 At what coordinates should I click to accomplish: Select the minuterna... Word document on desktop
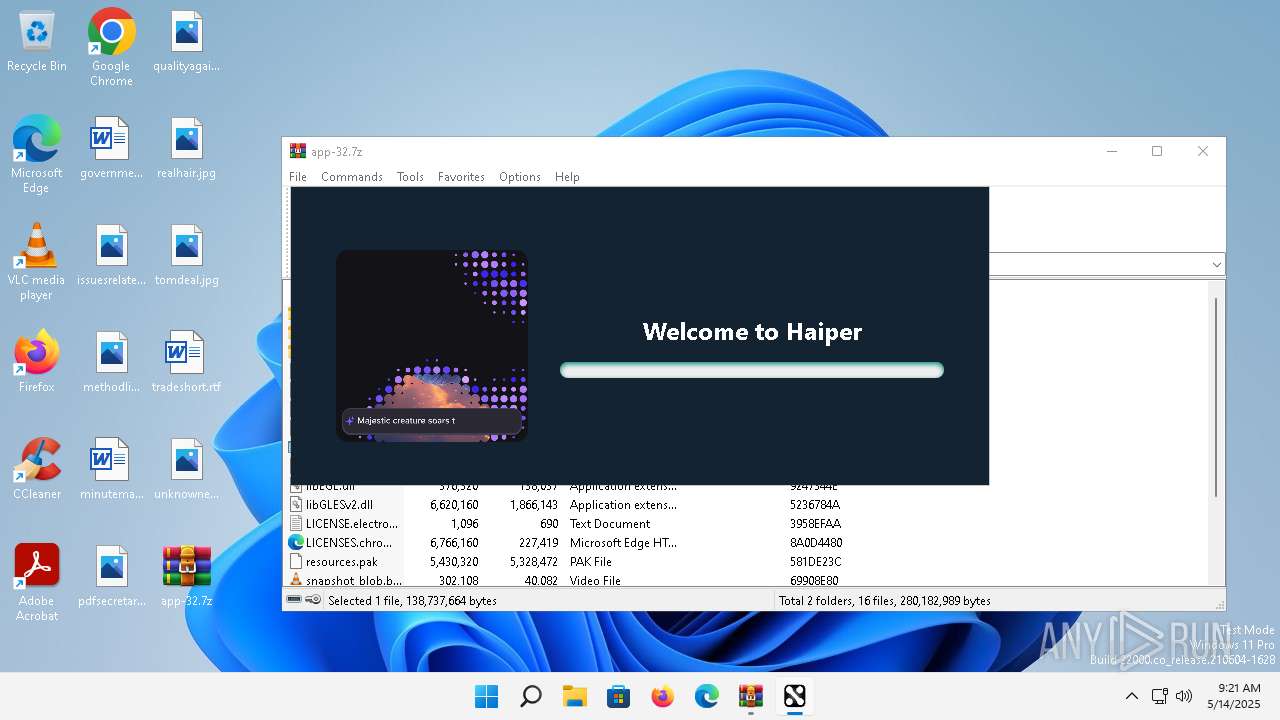111,469
